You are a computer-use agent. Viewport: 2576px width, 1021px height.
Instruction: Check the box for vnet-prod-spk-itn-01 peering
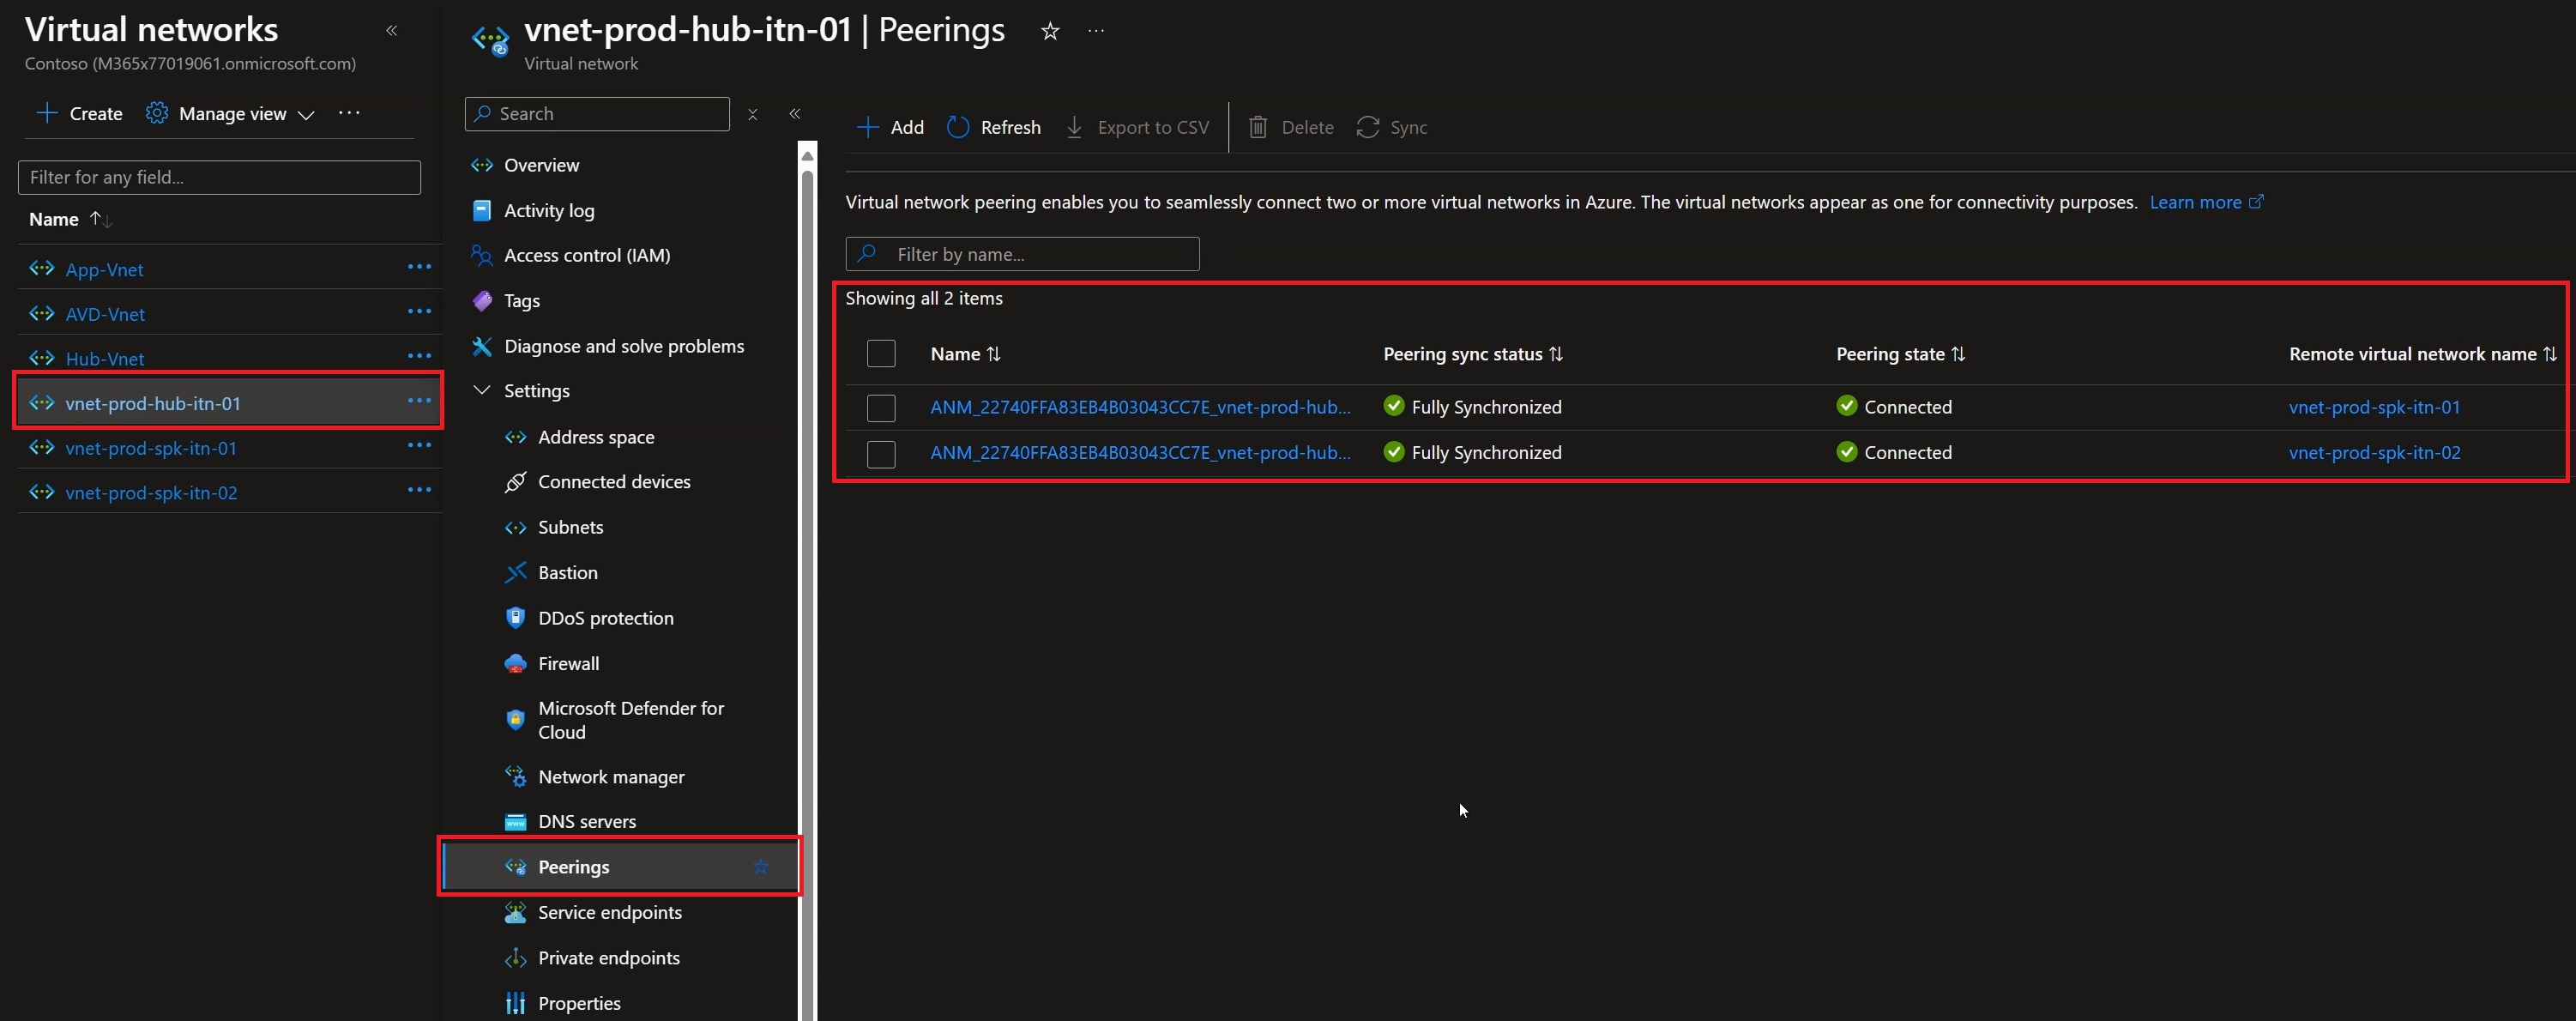click(x=881, y=408)
